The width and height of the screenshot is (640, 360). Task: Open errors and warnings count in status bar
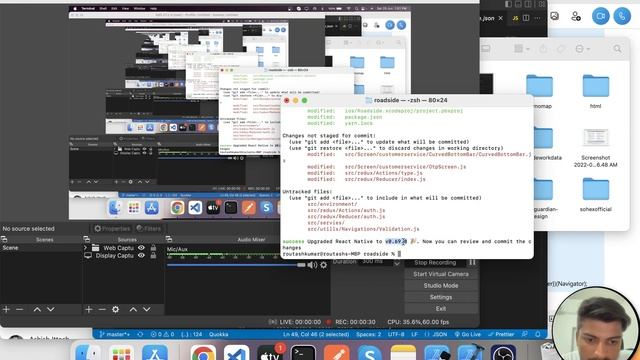click(162, 334)
